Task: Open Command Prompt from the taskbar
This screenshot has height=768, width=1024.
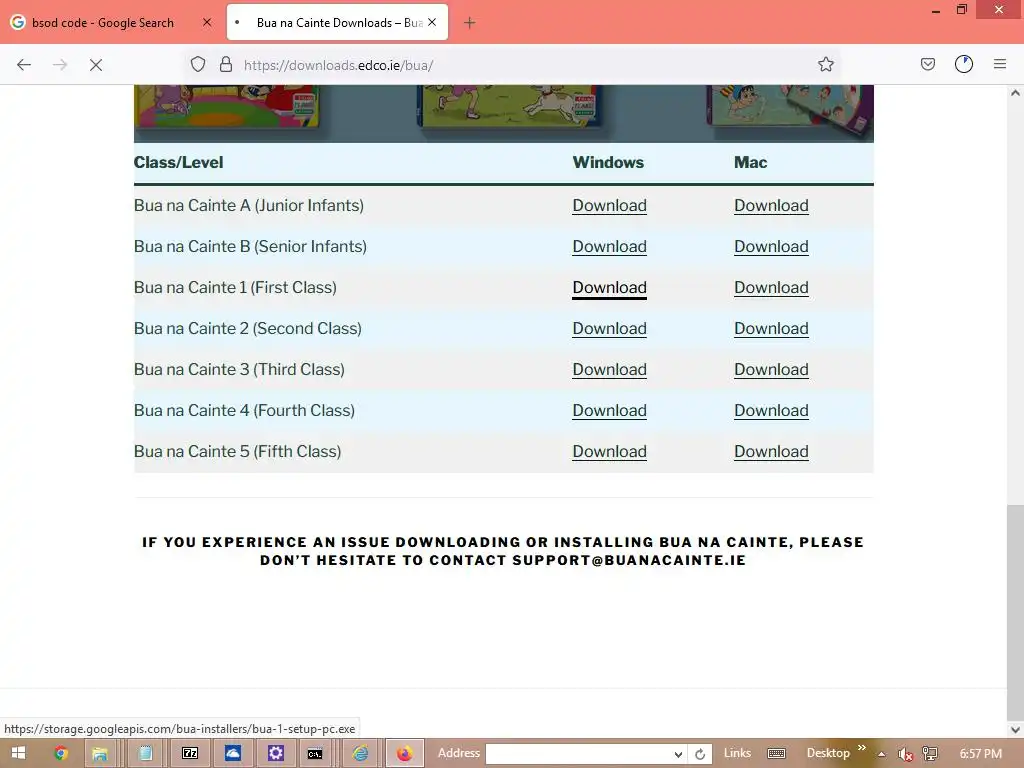Action: (x=315, y=754)
